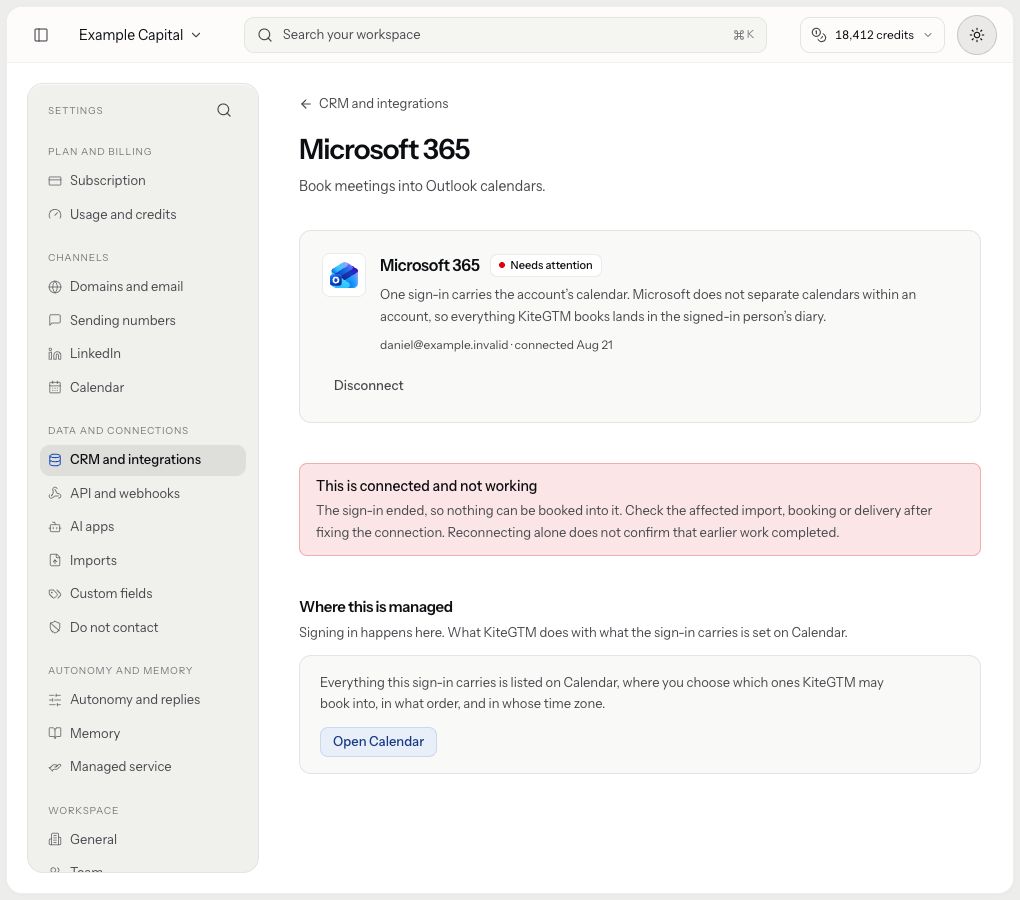This screenshot has width=1020, height=900.
Task: Go back to CRM and integrations
Action: (x=374, y=104)
